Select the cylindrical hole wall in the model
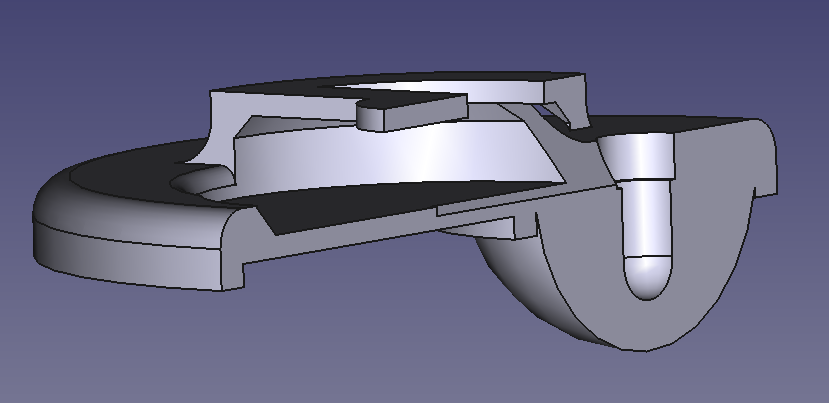 pos(647,218)
